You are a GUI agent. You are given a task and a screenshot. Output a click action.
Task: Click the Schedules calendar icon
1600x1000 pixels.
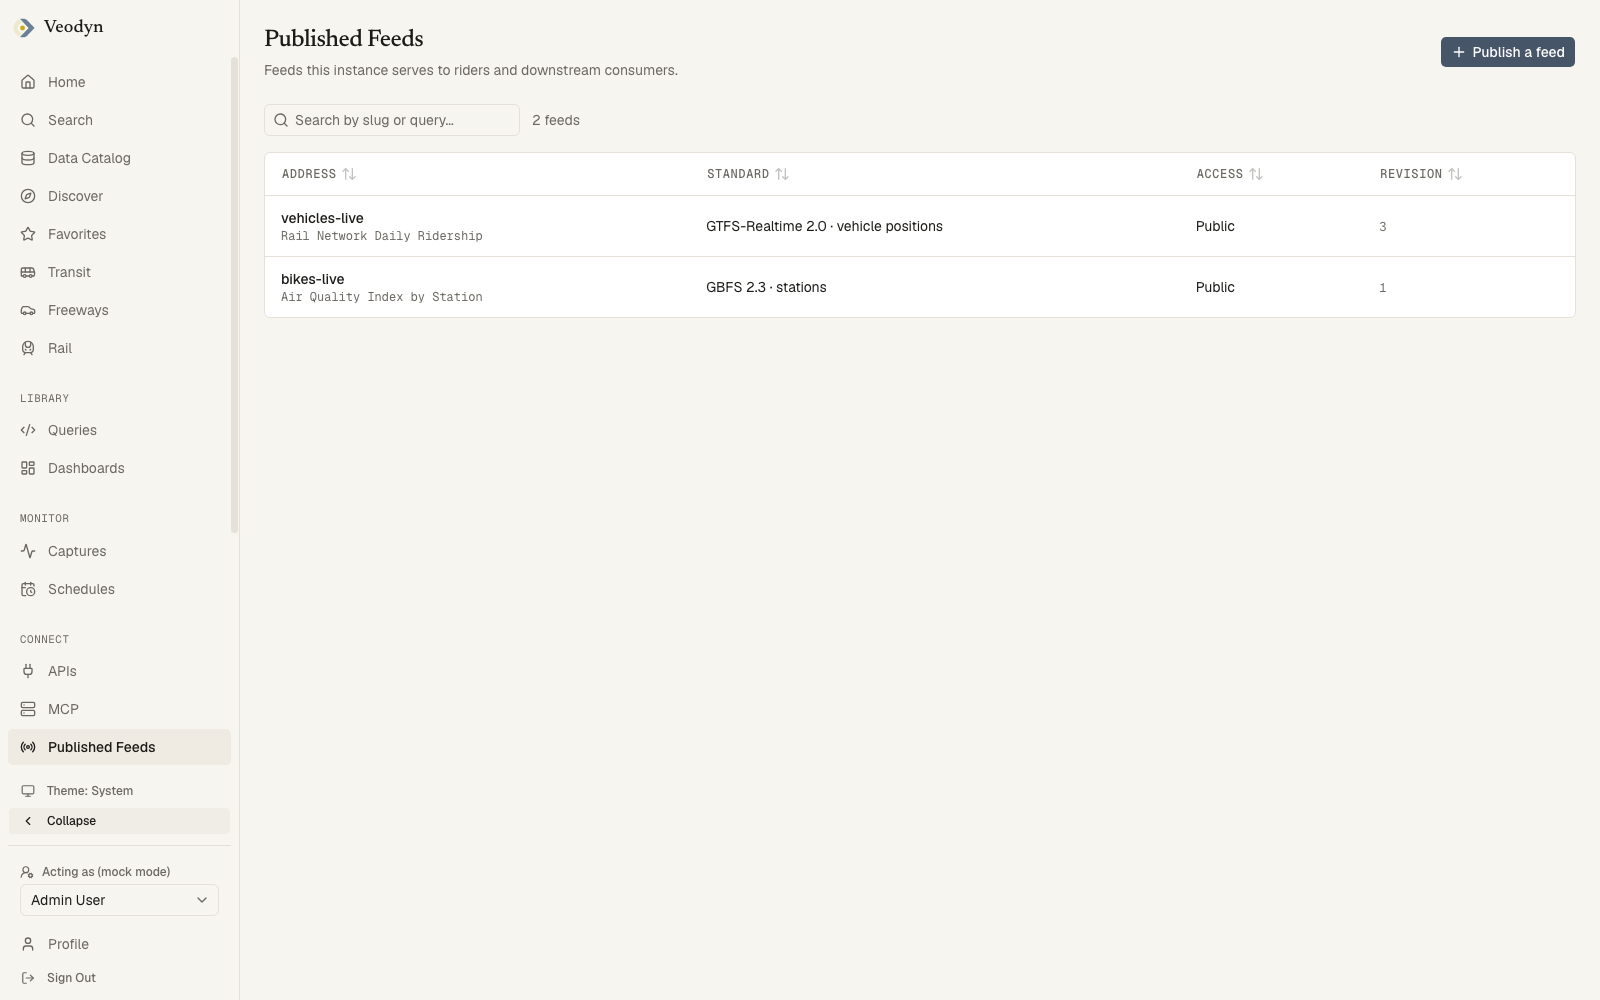point(28,589)
